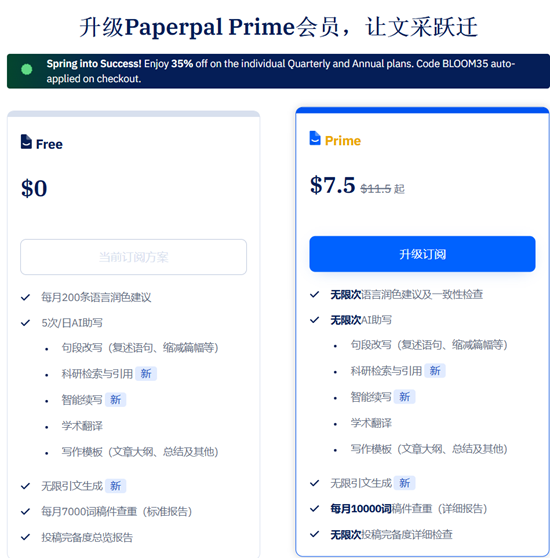Click the checkmark beside 投稿完备度总览报告
This screenshot has width=550, height=558.
(25, 537)
